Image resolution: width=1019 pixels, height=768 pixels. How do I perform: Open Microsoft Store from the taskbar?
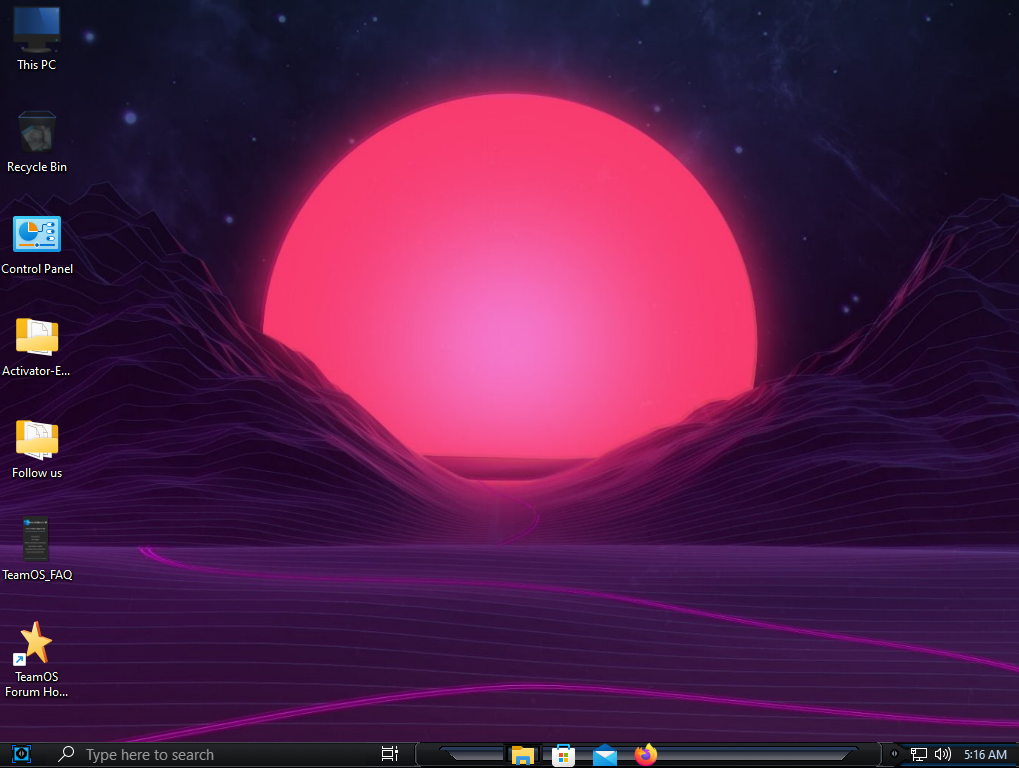click(563, 755)
